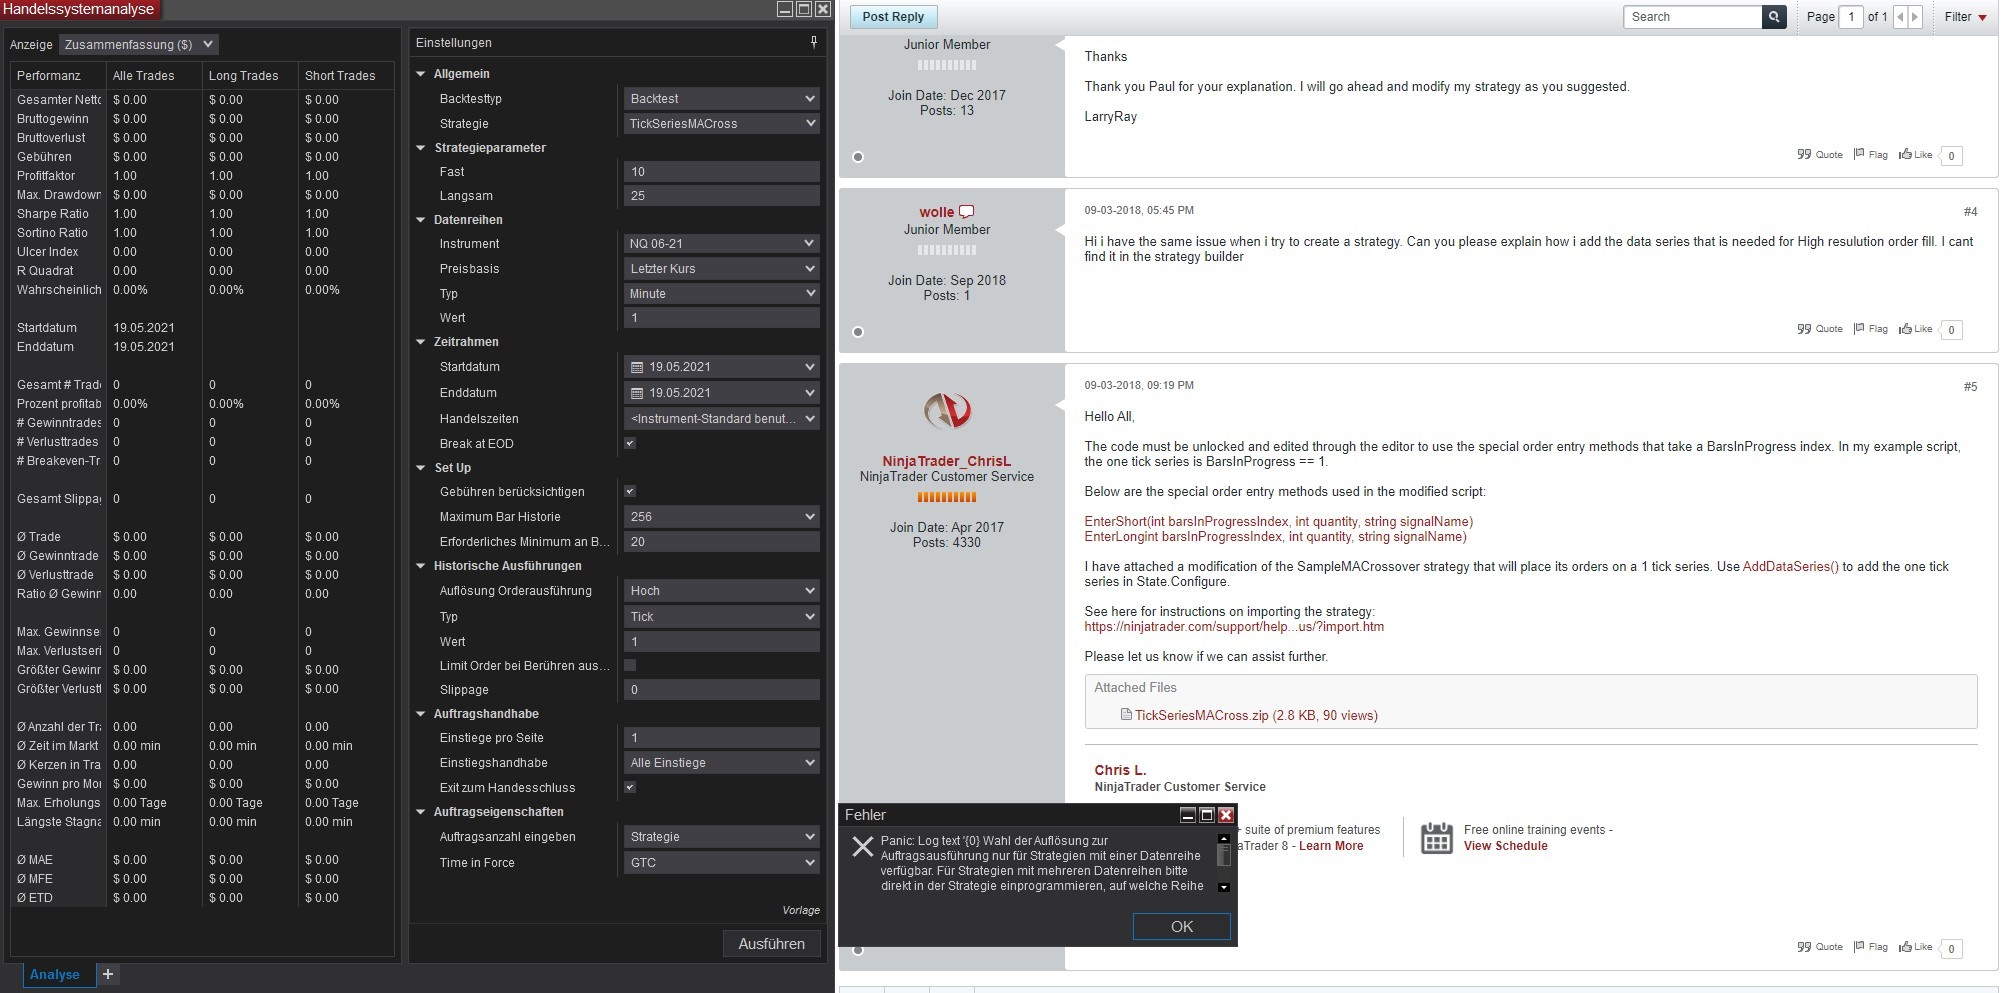Open the Strategie TickSeriesMACross dropdown
2003x993 pixels.
[722, 124]
